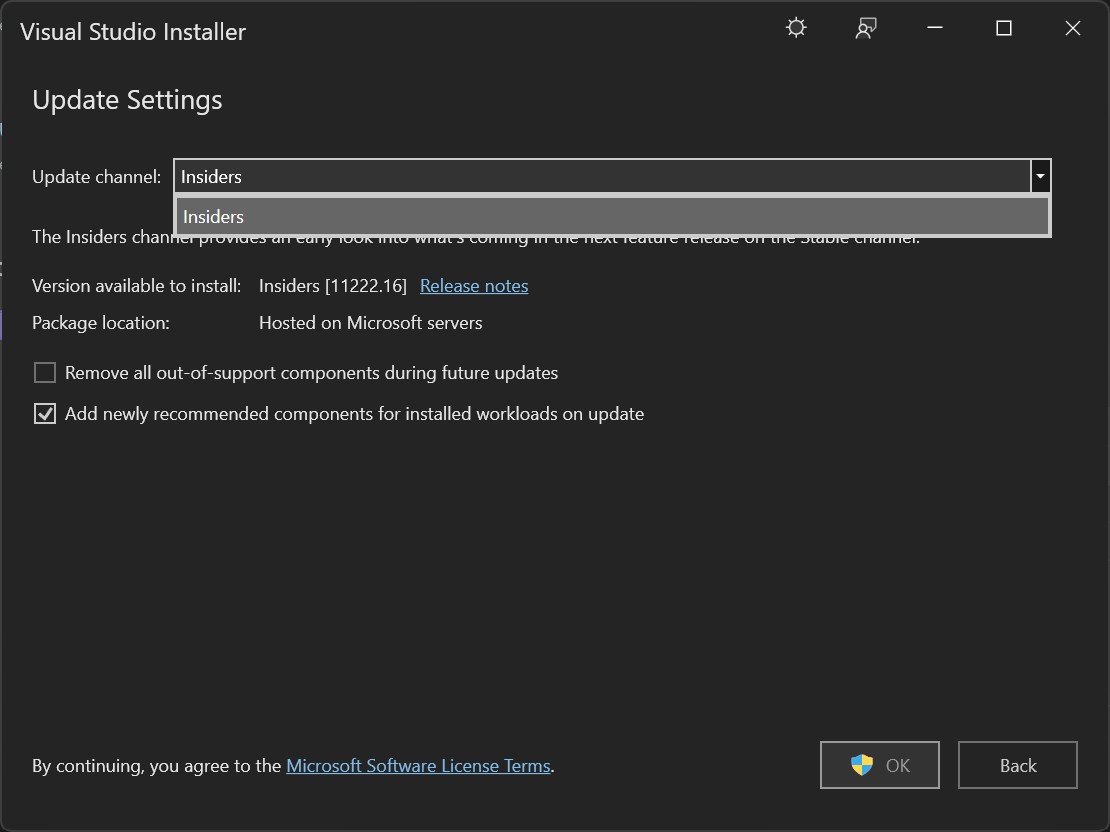This screenshot has height=832, width=1110.
Task: Open the Release notes link
Action: [x=474, y=285]
